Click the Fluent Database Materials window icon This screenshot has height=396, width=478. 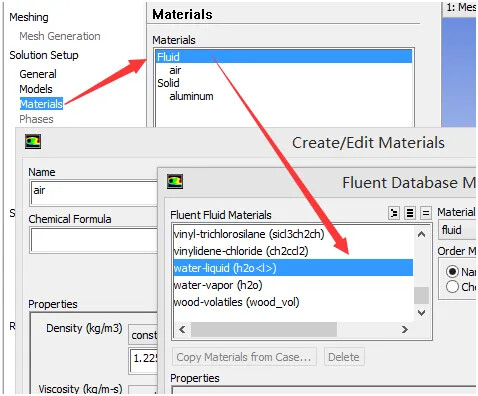[x=175, y=182]
